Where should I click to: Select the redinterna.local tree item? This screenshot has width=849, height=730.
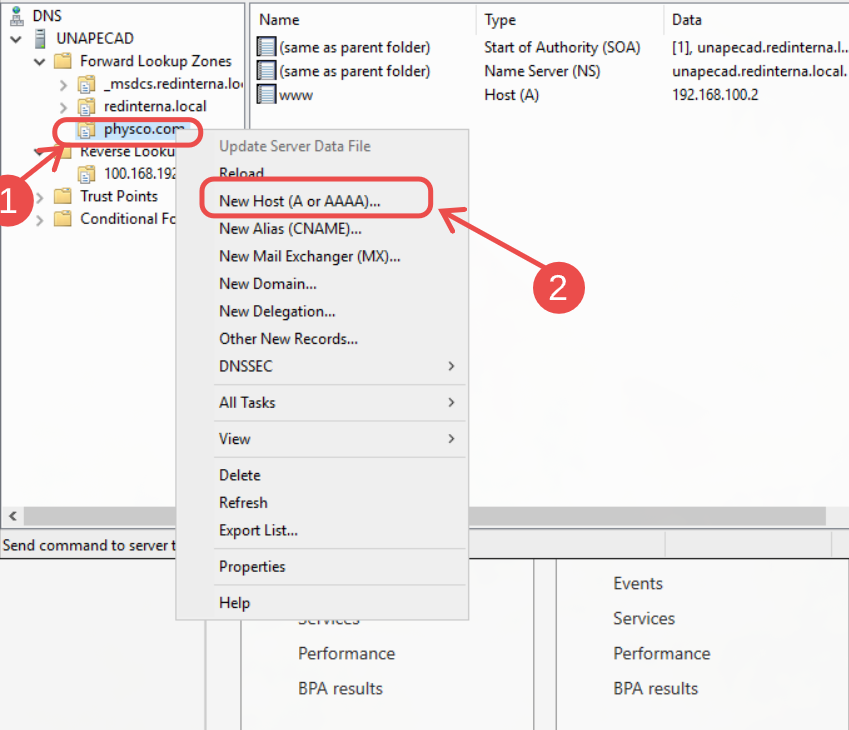click(155, 107)
